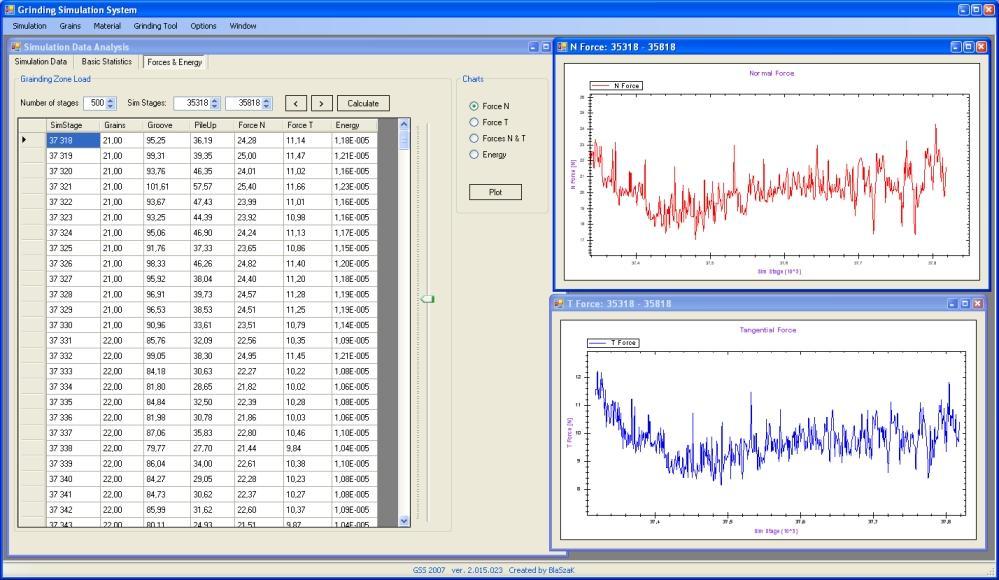This screenshot has width=999, height=580.
Task: Go to previous stage range with < button
Action: point(296,103)
